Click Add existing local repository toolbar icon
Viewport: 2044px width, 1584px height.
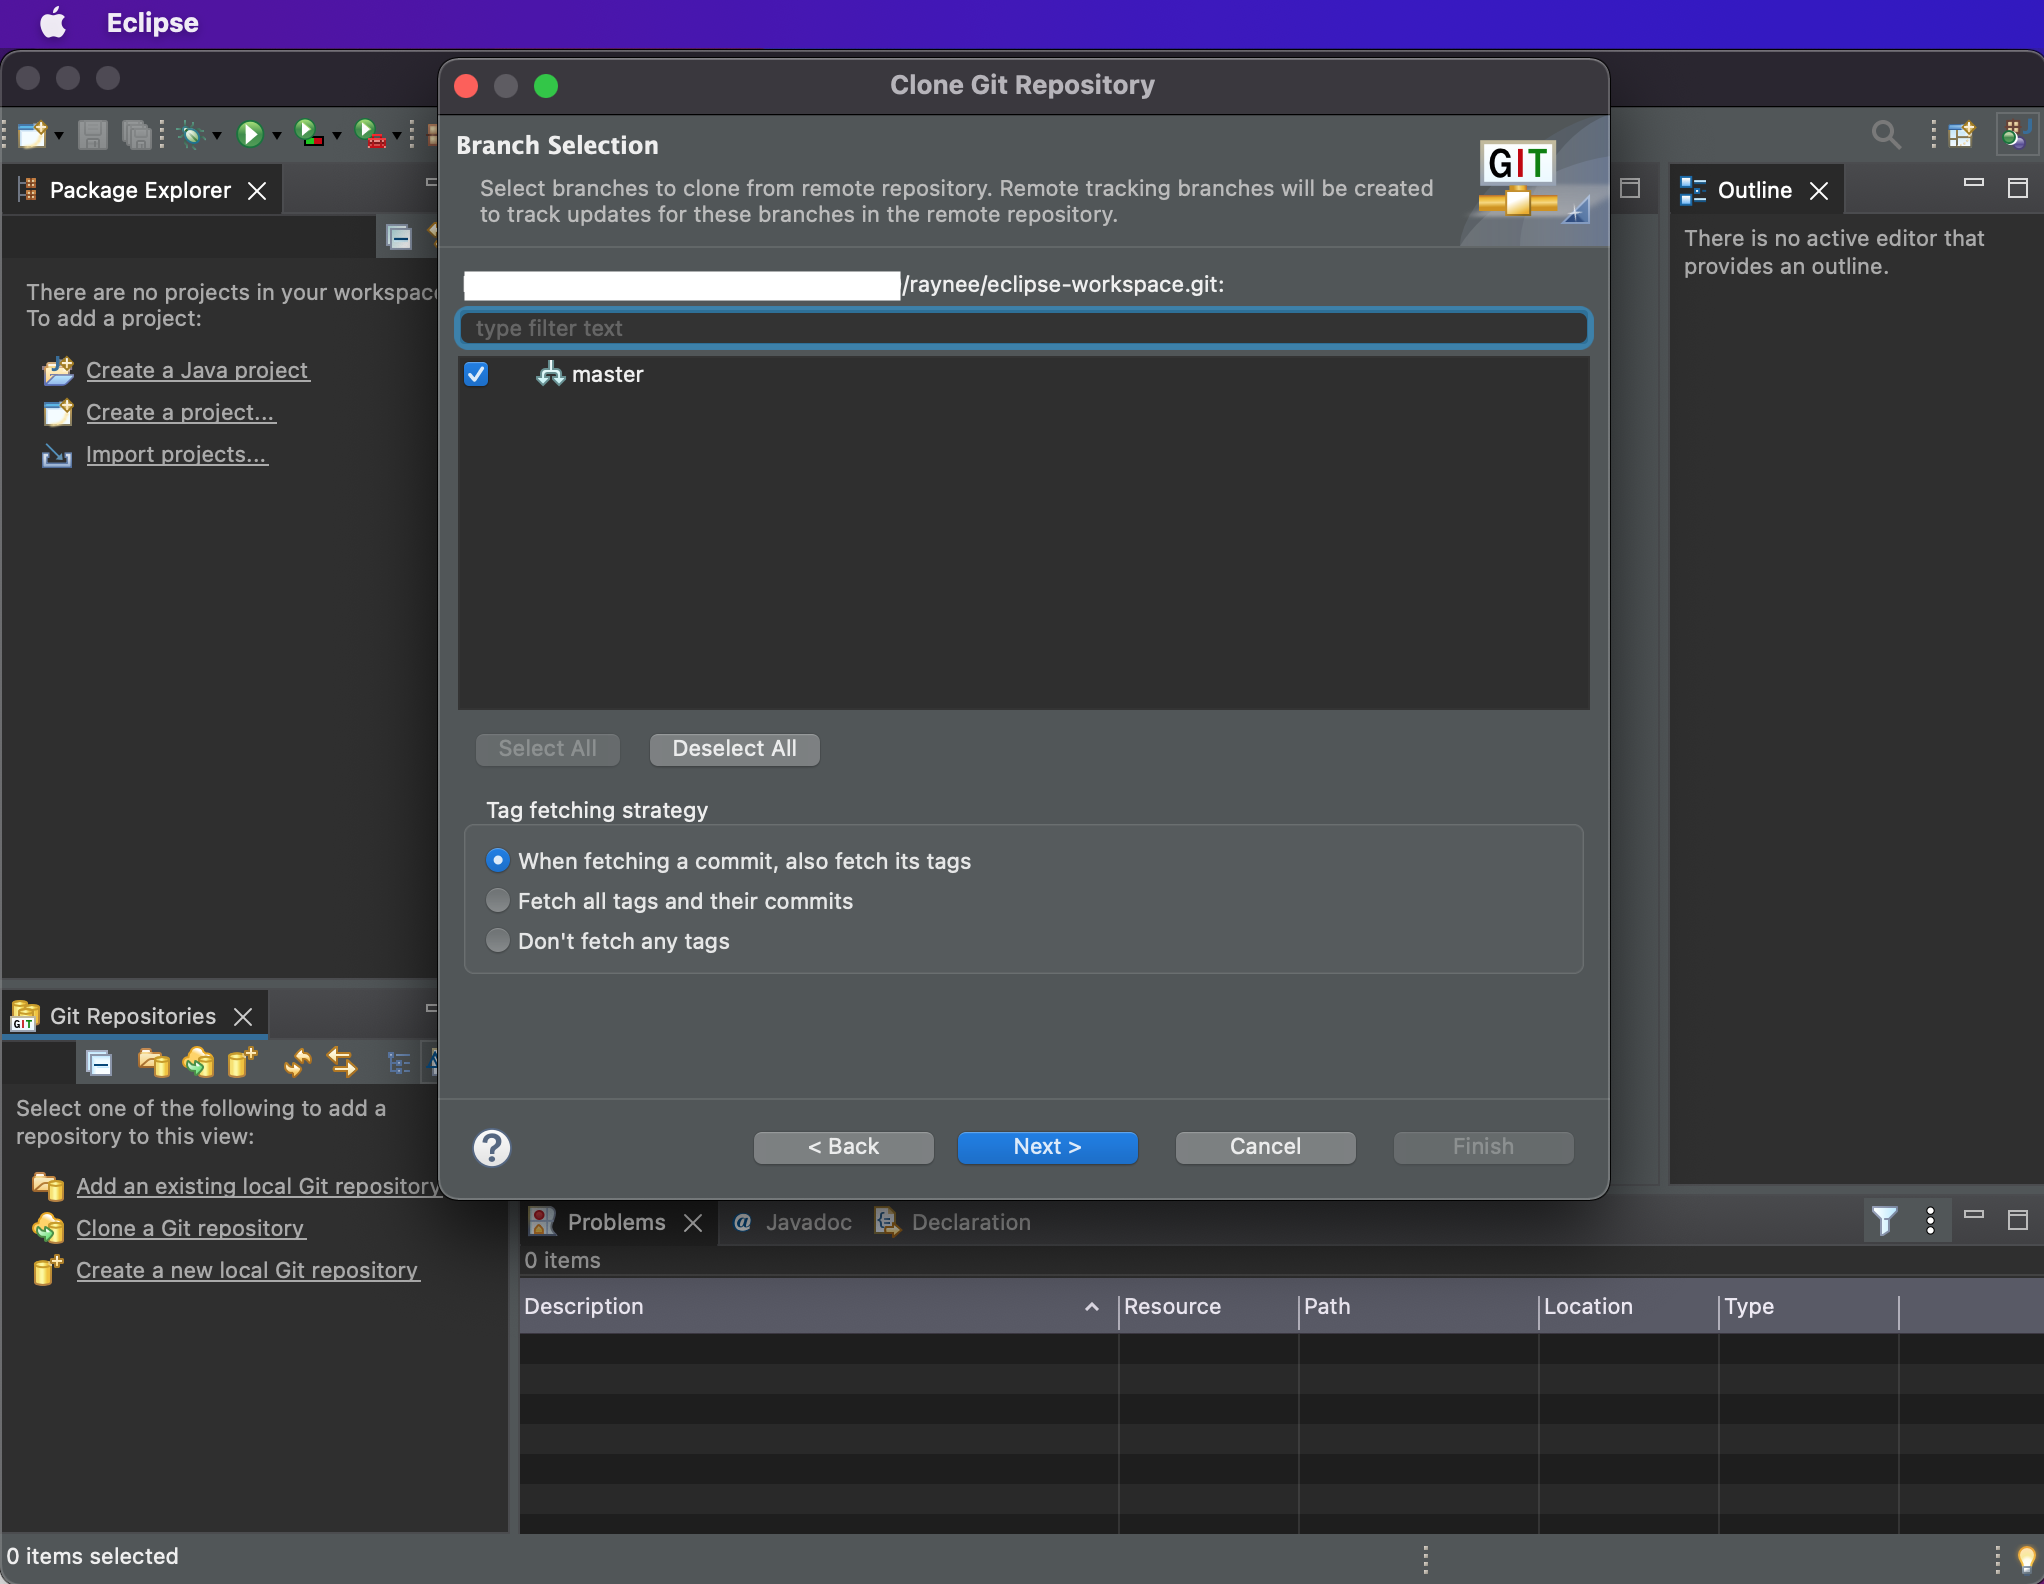153,1062
